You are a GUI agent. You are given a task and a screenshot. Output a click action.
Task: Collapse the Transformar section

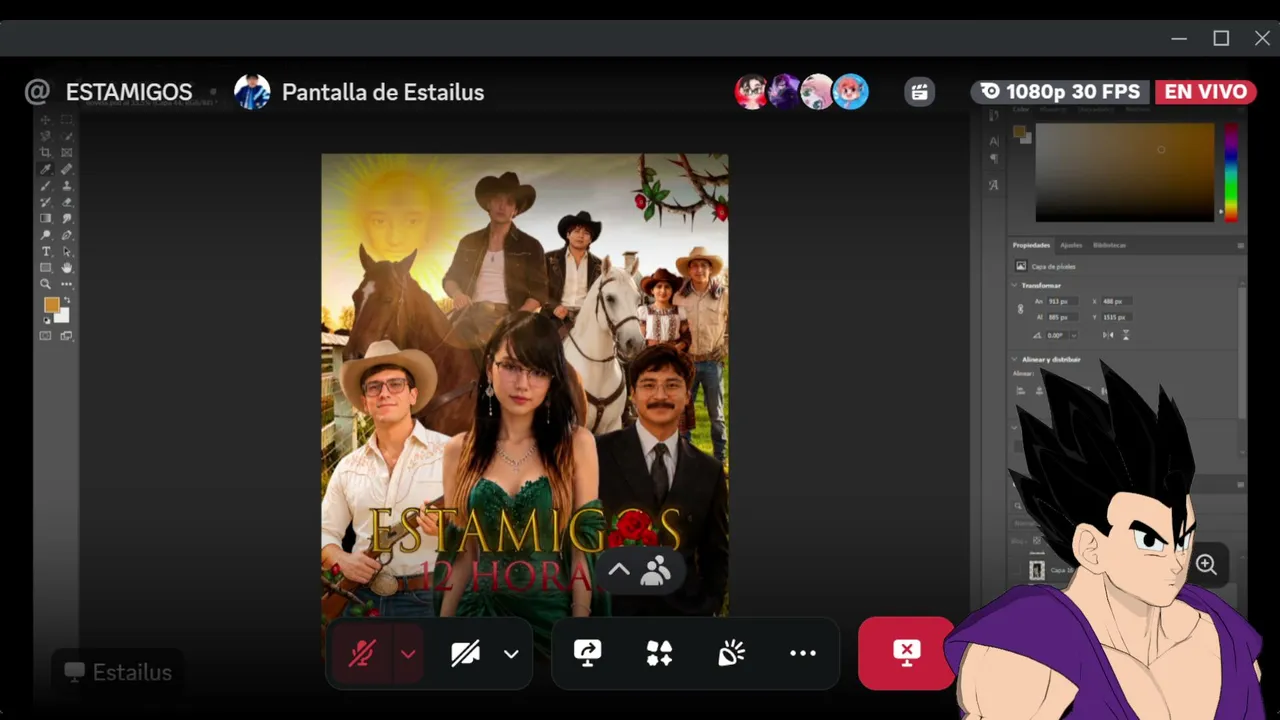coord(1014,285)
